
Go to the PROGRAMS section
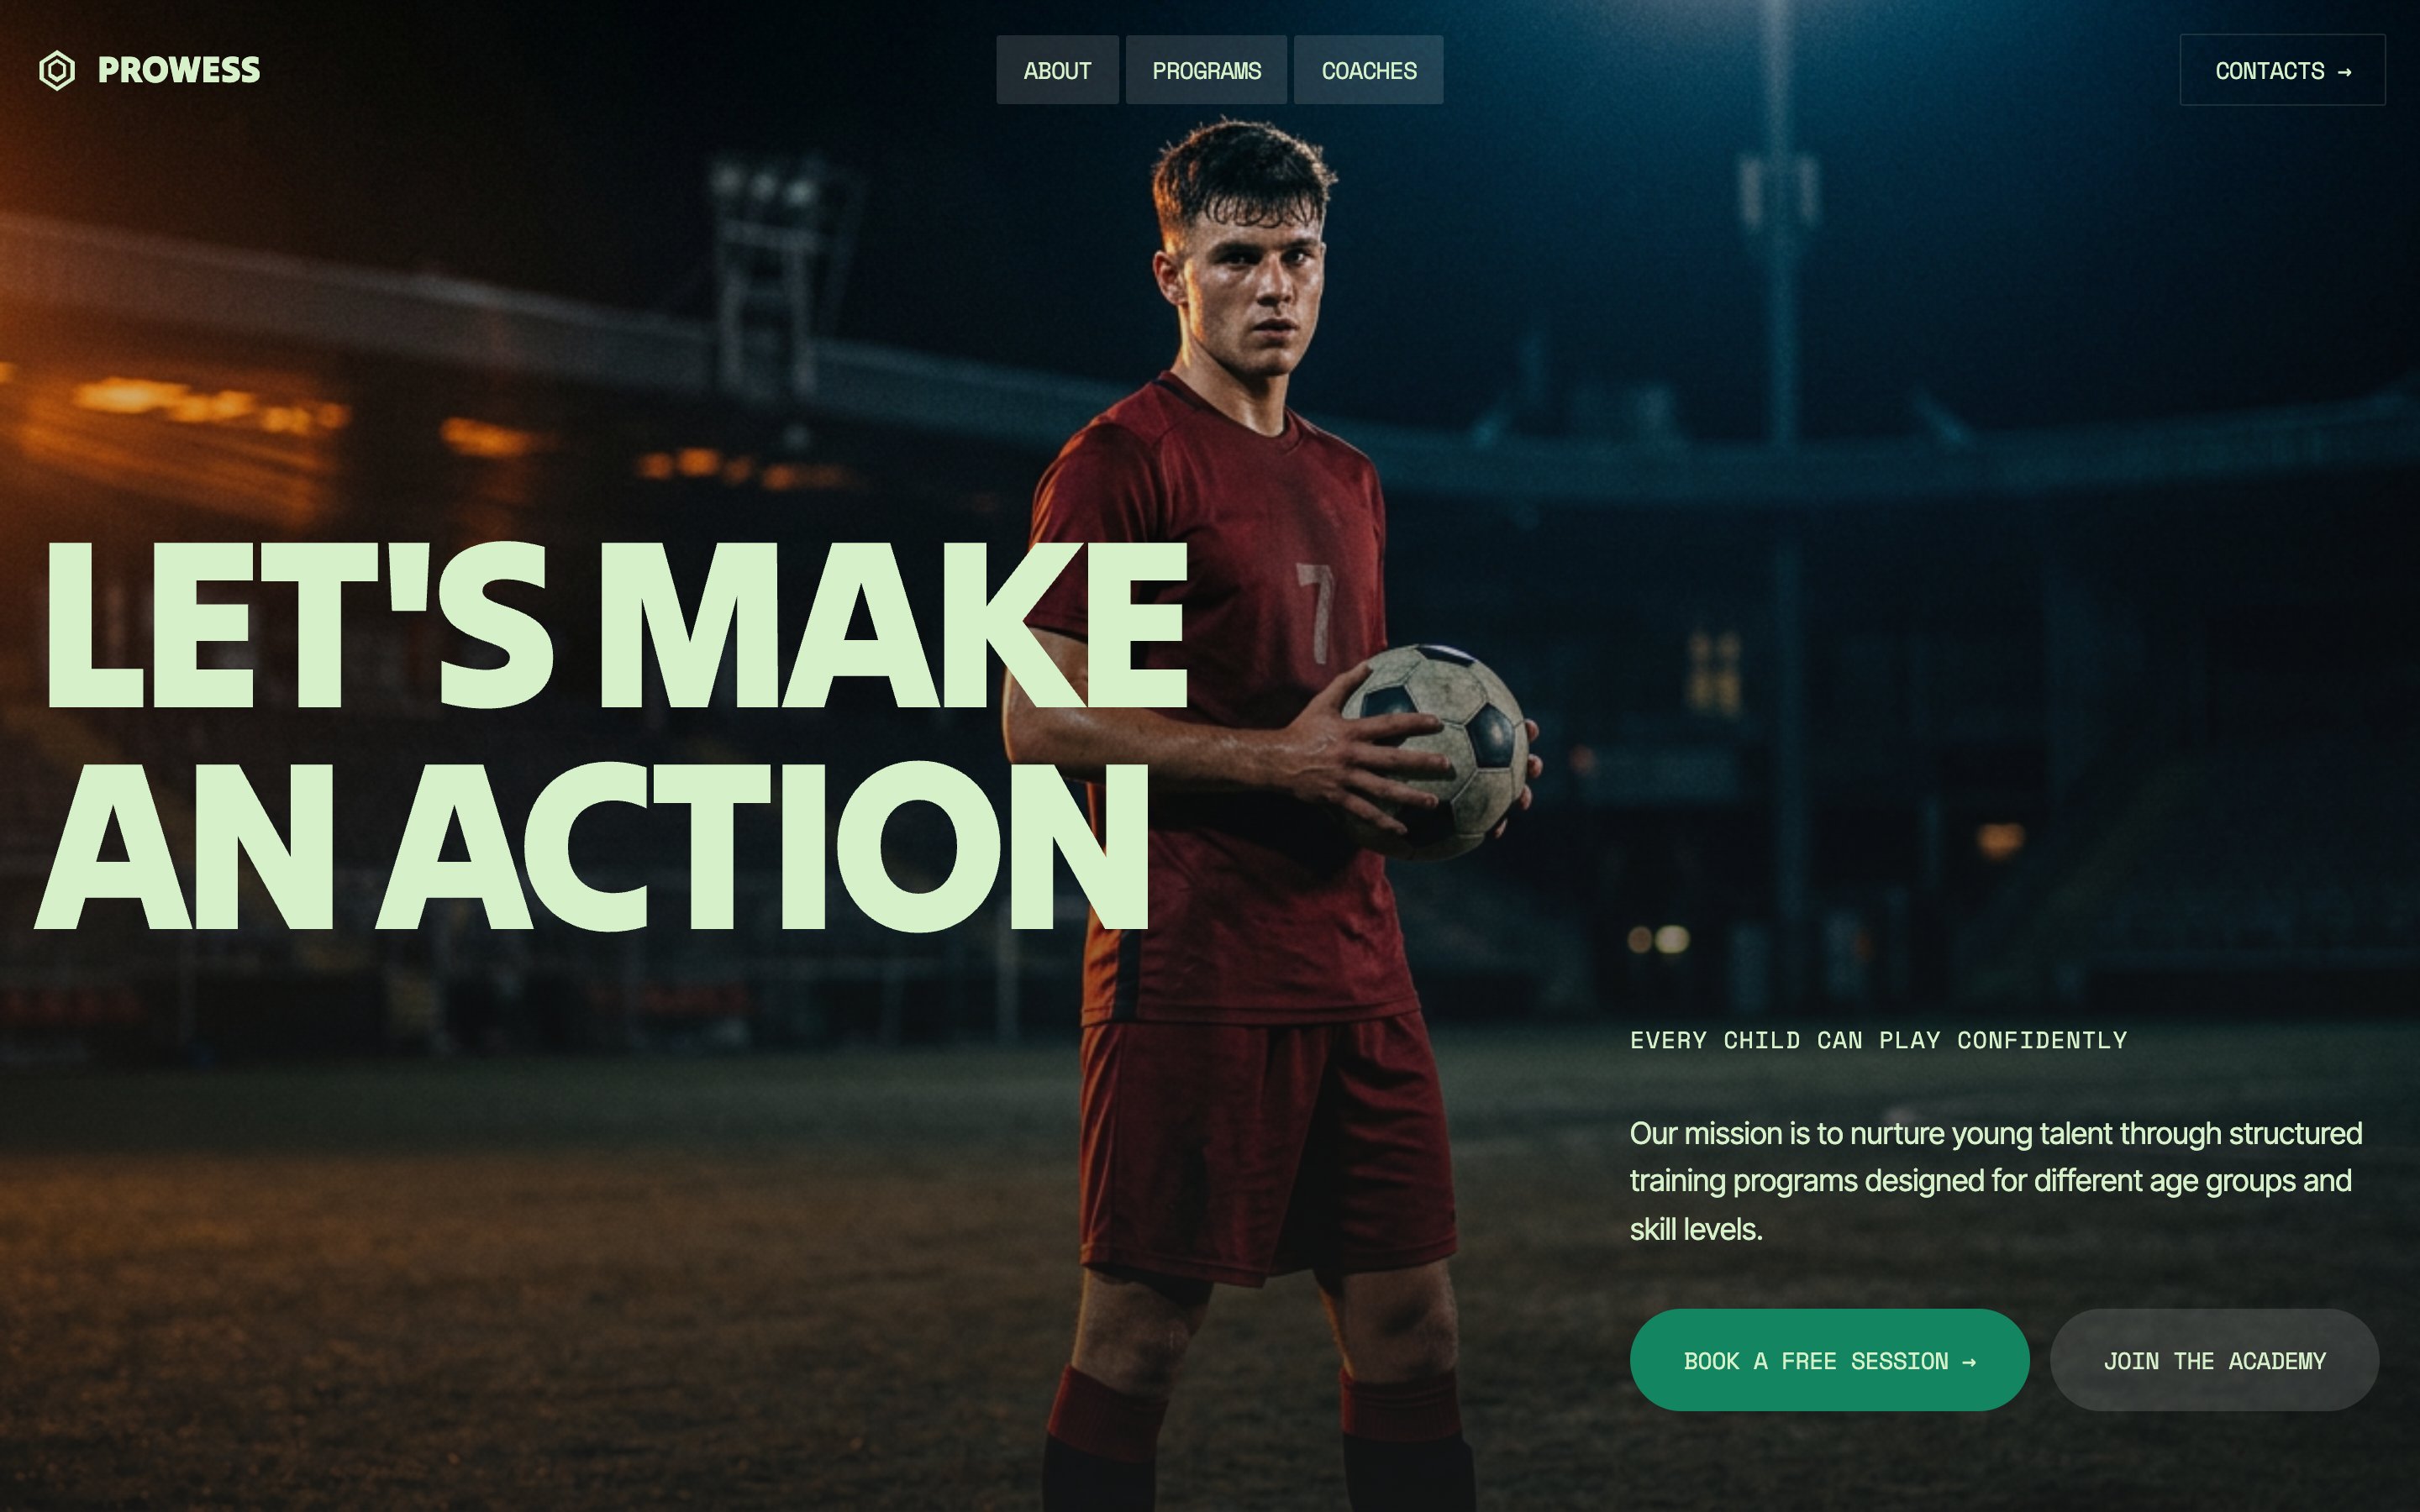tap(1206, 70)
